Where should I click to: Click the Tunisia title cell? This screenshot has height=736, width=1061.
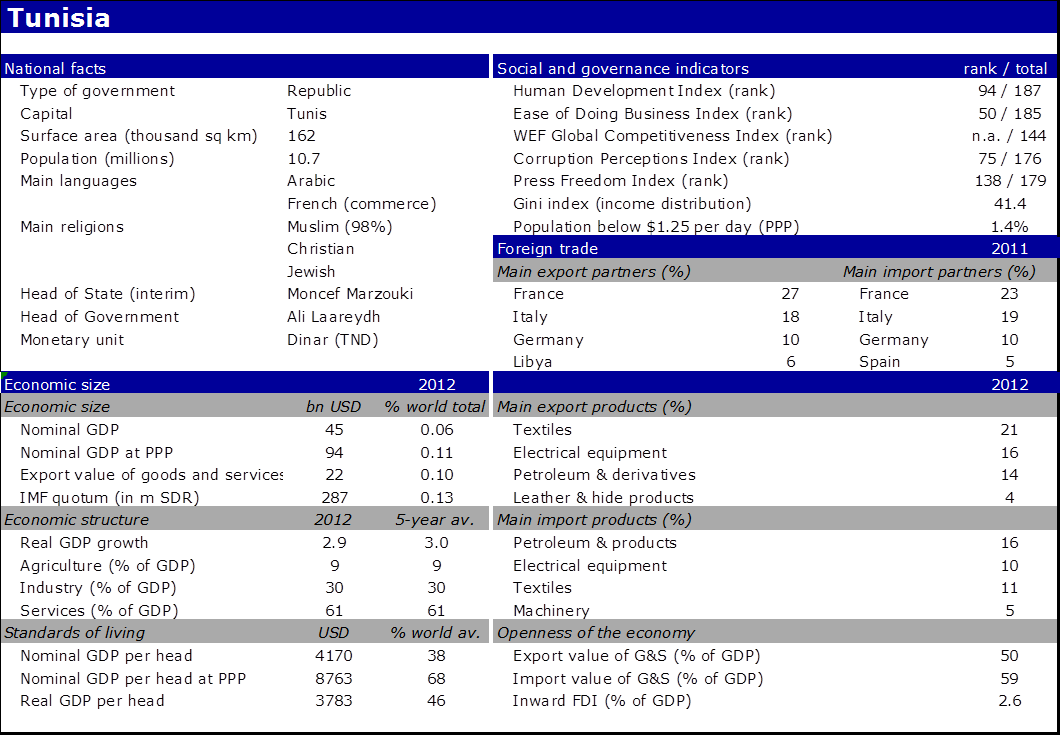(x=60, y=18)
